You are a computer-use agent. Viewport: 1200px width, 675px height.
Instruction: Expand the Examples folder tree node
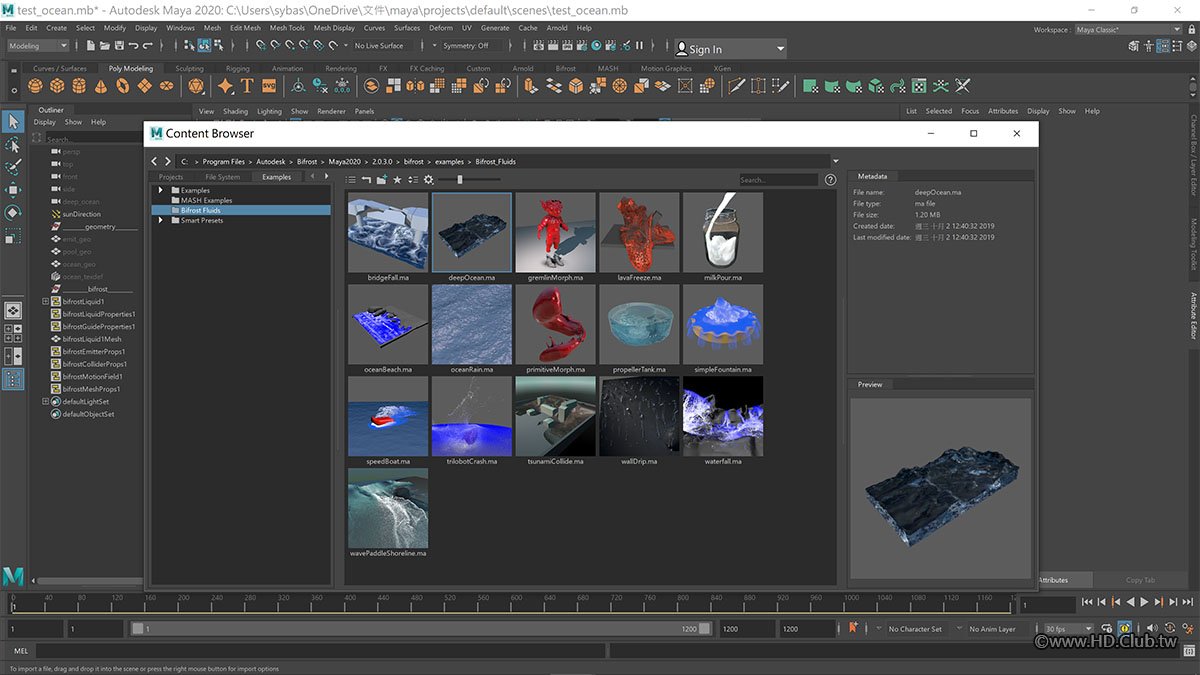coord(160,190)
